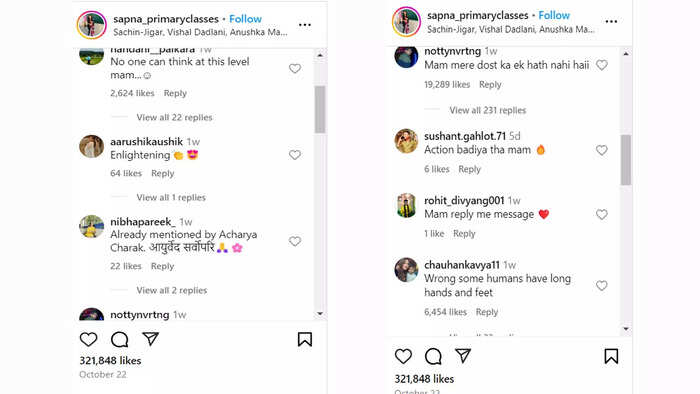Expand View all 231 replies

pyautogui.click(x=488, y=110)
